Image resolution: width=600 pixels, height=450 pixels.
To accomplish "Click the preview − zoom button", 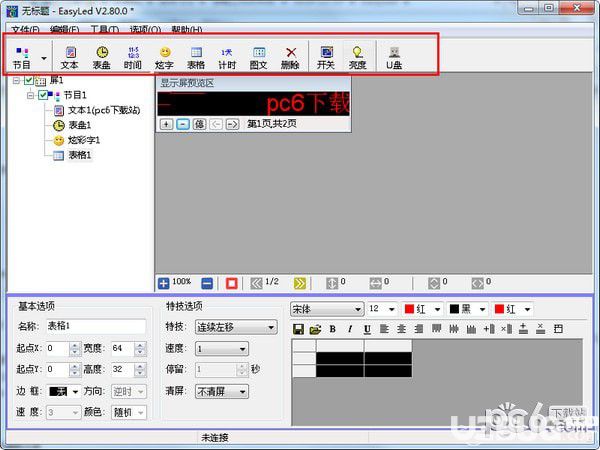I will click(183, 124).
